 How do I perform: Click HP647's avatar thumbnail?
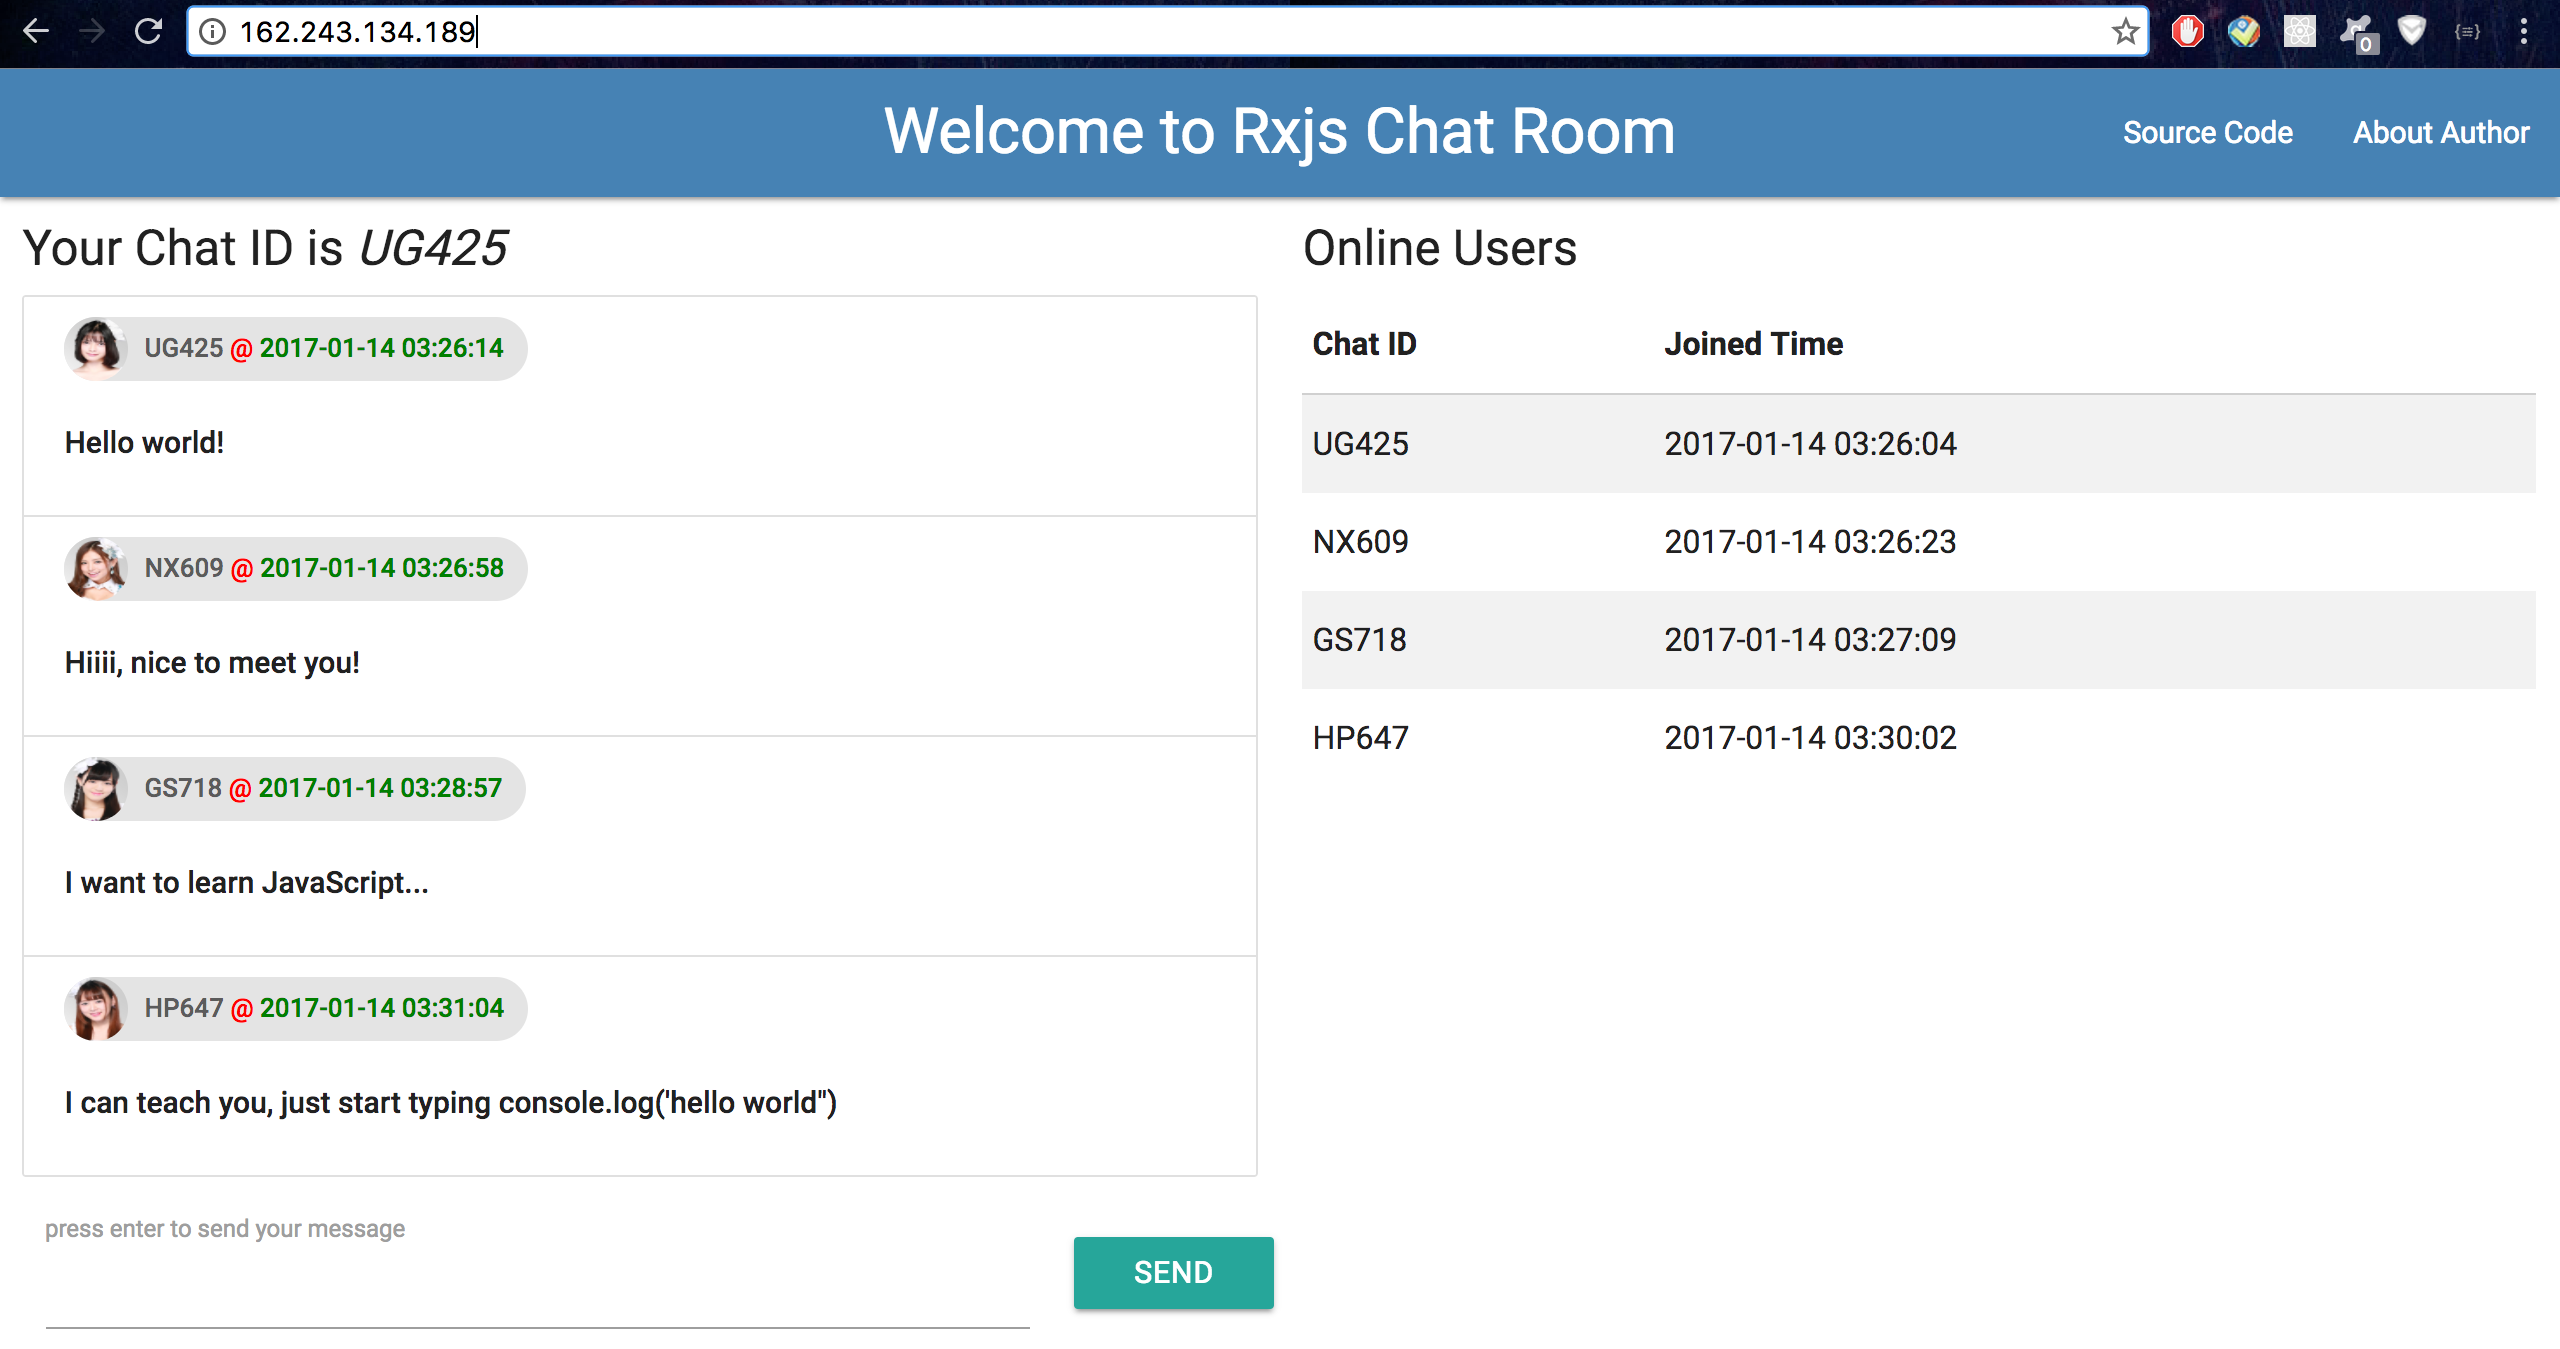click(97, 1008)
